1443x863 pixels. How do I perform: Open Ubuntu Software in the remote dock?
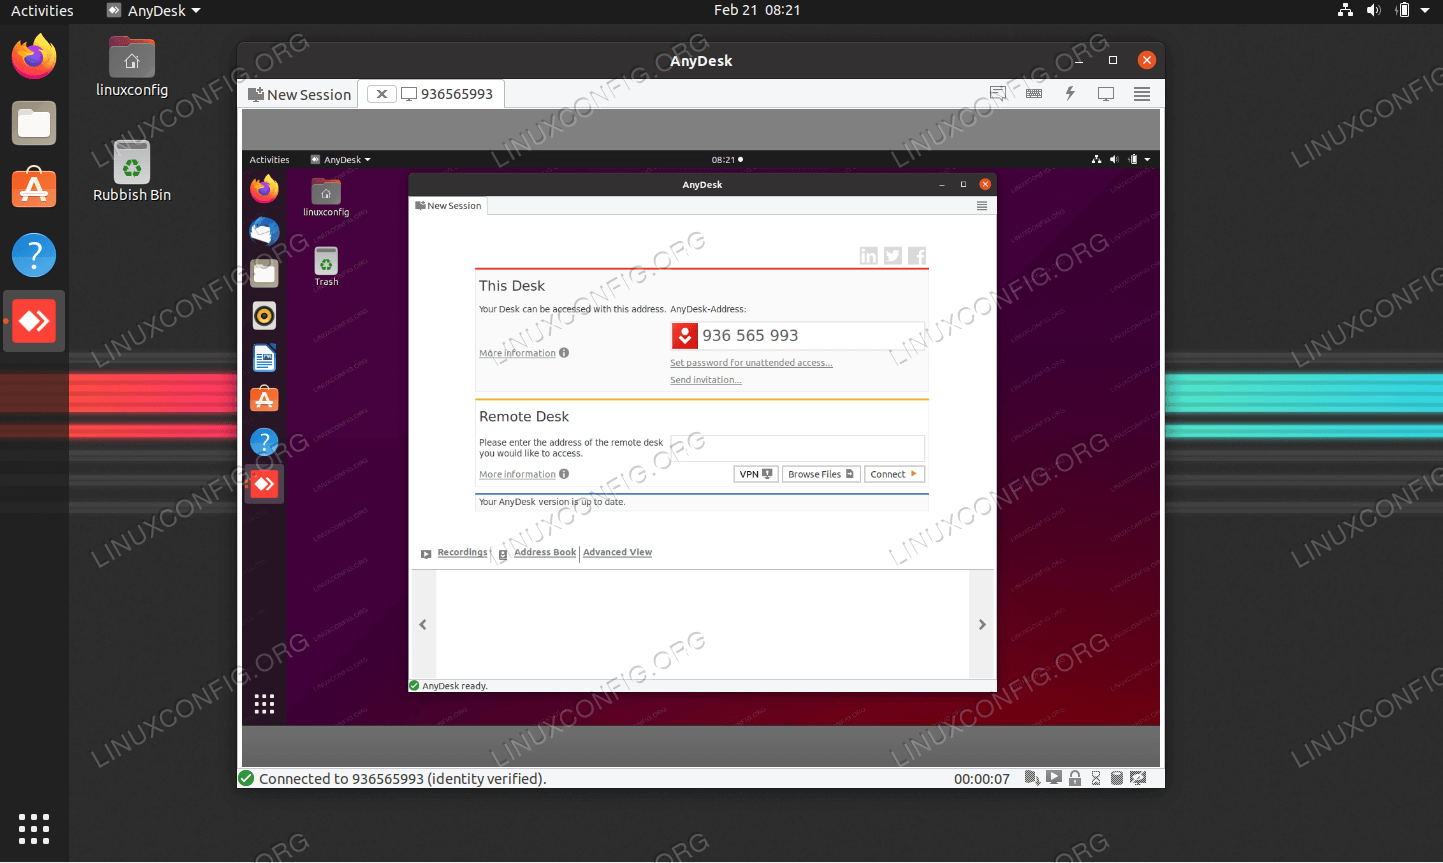[x=264, y=399]
